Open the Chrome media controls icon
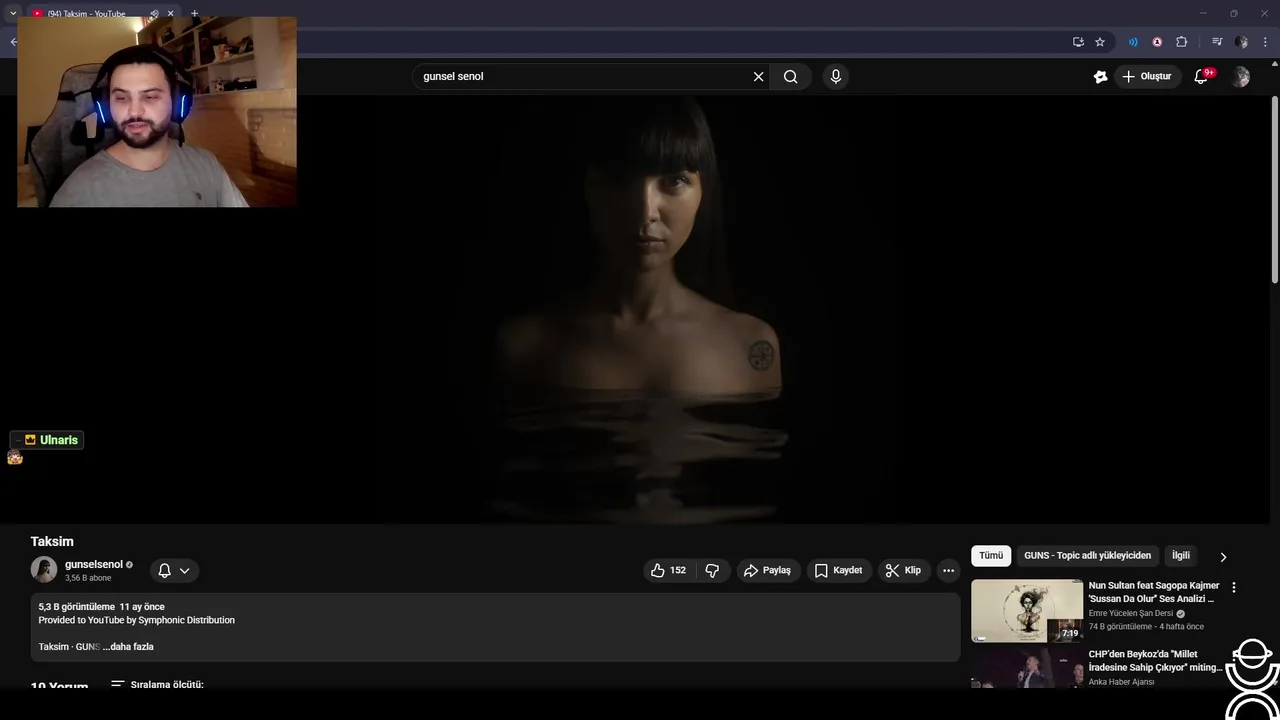 1216,42
